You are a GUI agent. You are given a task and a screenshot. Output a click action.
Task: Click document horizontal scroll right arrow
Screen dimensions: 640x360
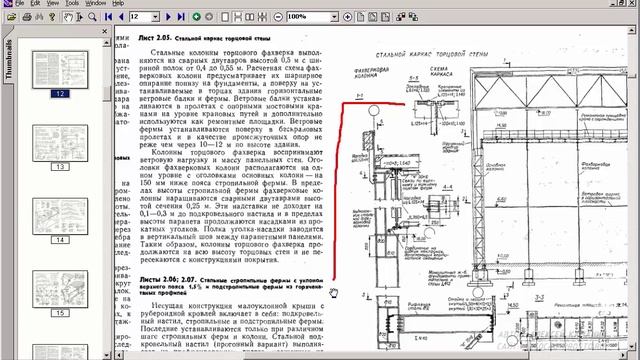point(623,356)
